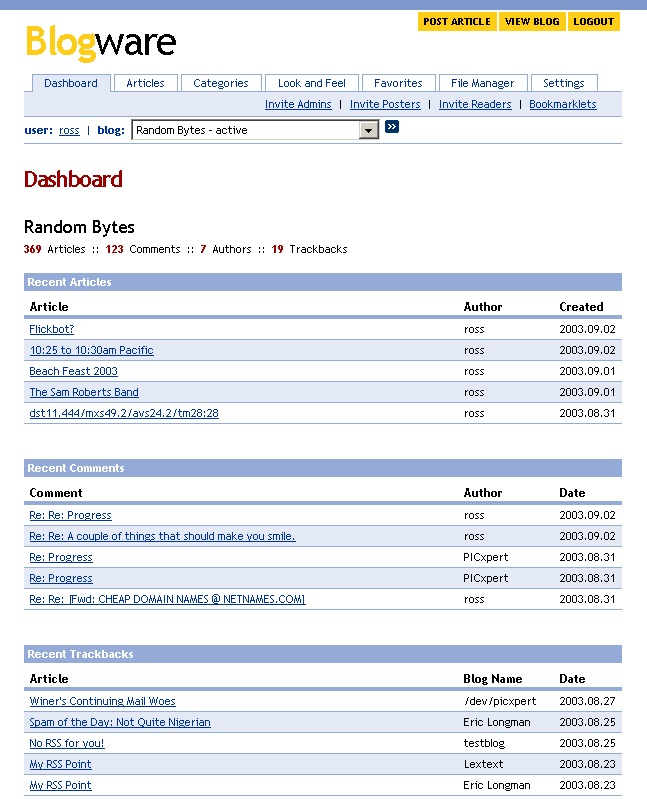This screenshot has height=799, width=647.
Task: Open the Favorites tab
Action: click(398, 83)
